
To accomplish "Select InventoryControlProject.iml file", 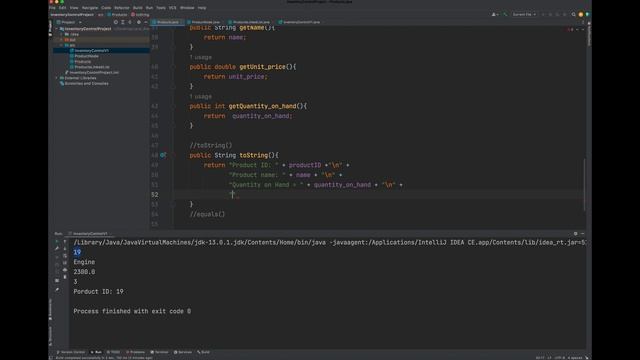I will pyautogui.click(x=92, y=73).
